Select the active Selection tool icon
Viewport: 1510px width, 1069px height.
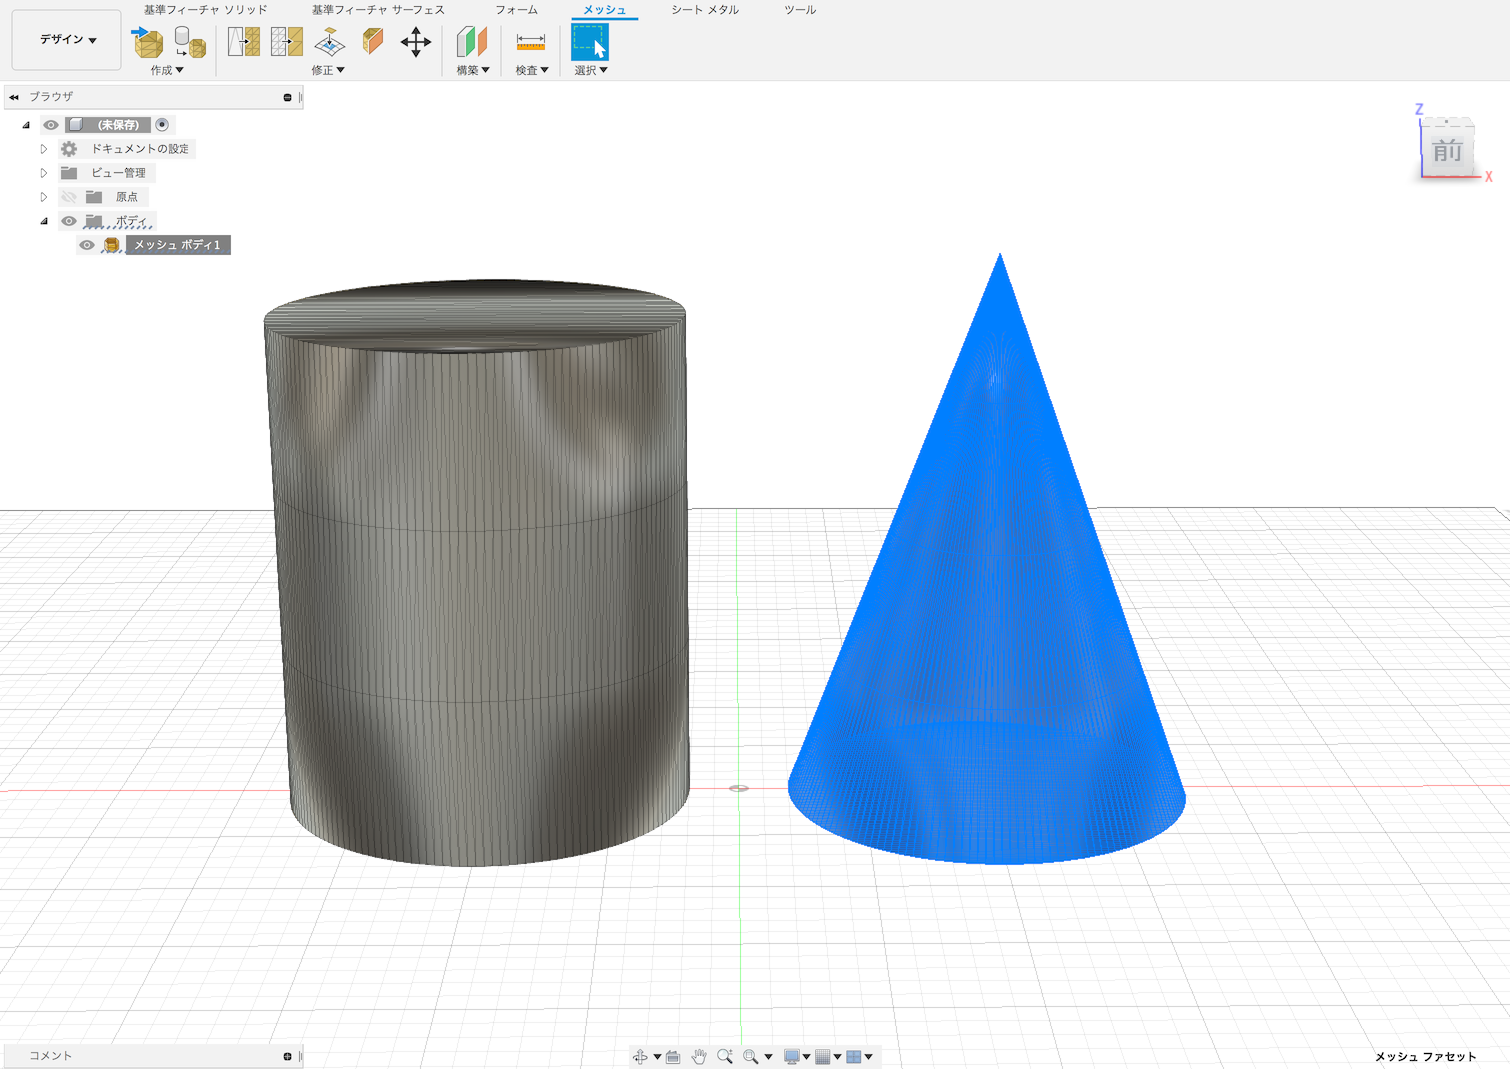[590, 42]
